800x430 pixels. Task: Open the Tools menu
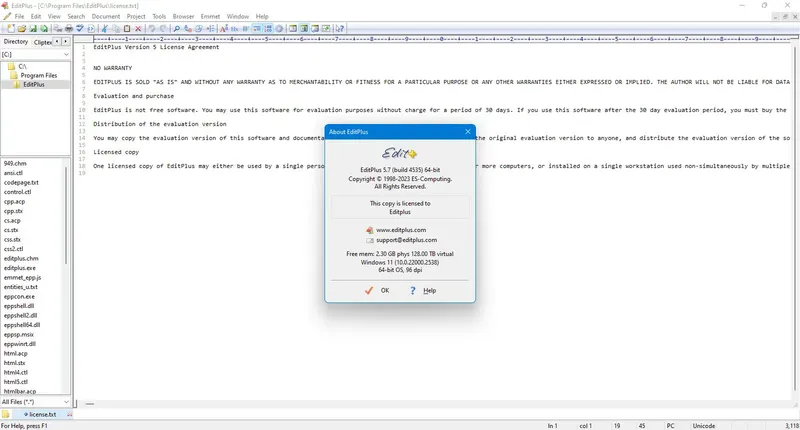click(159, 16)
